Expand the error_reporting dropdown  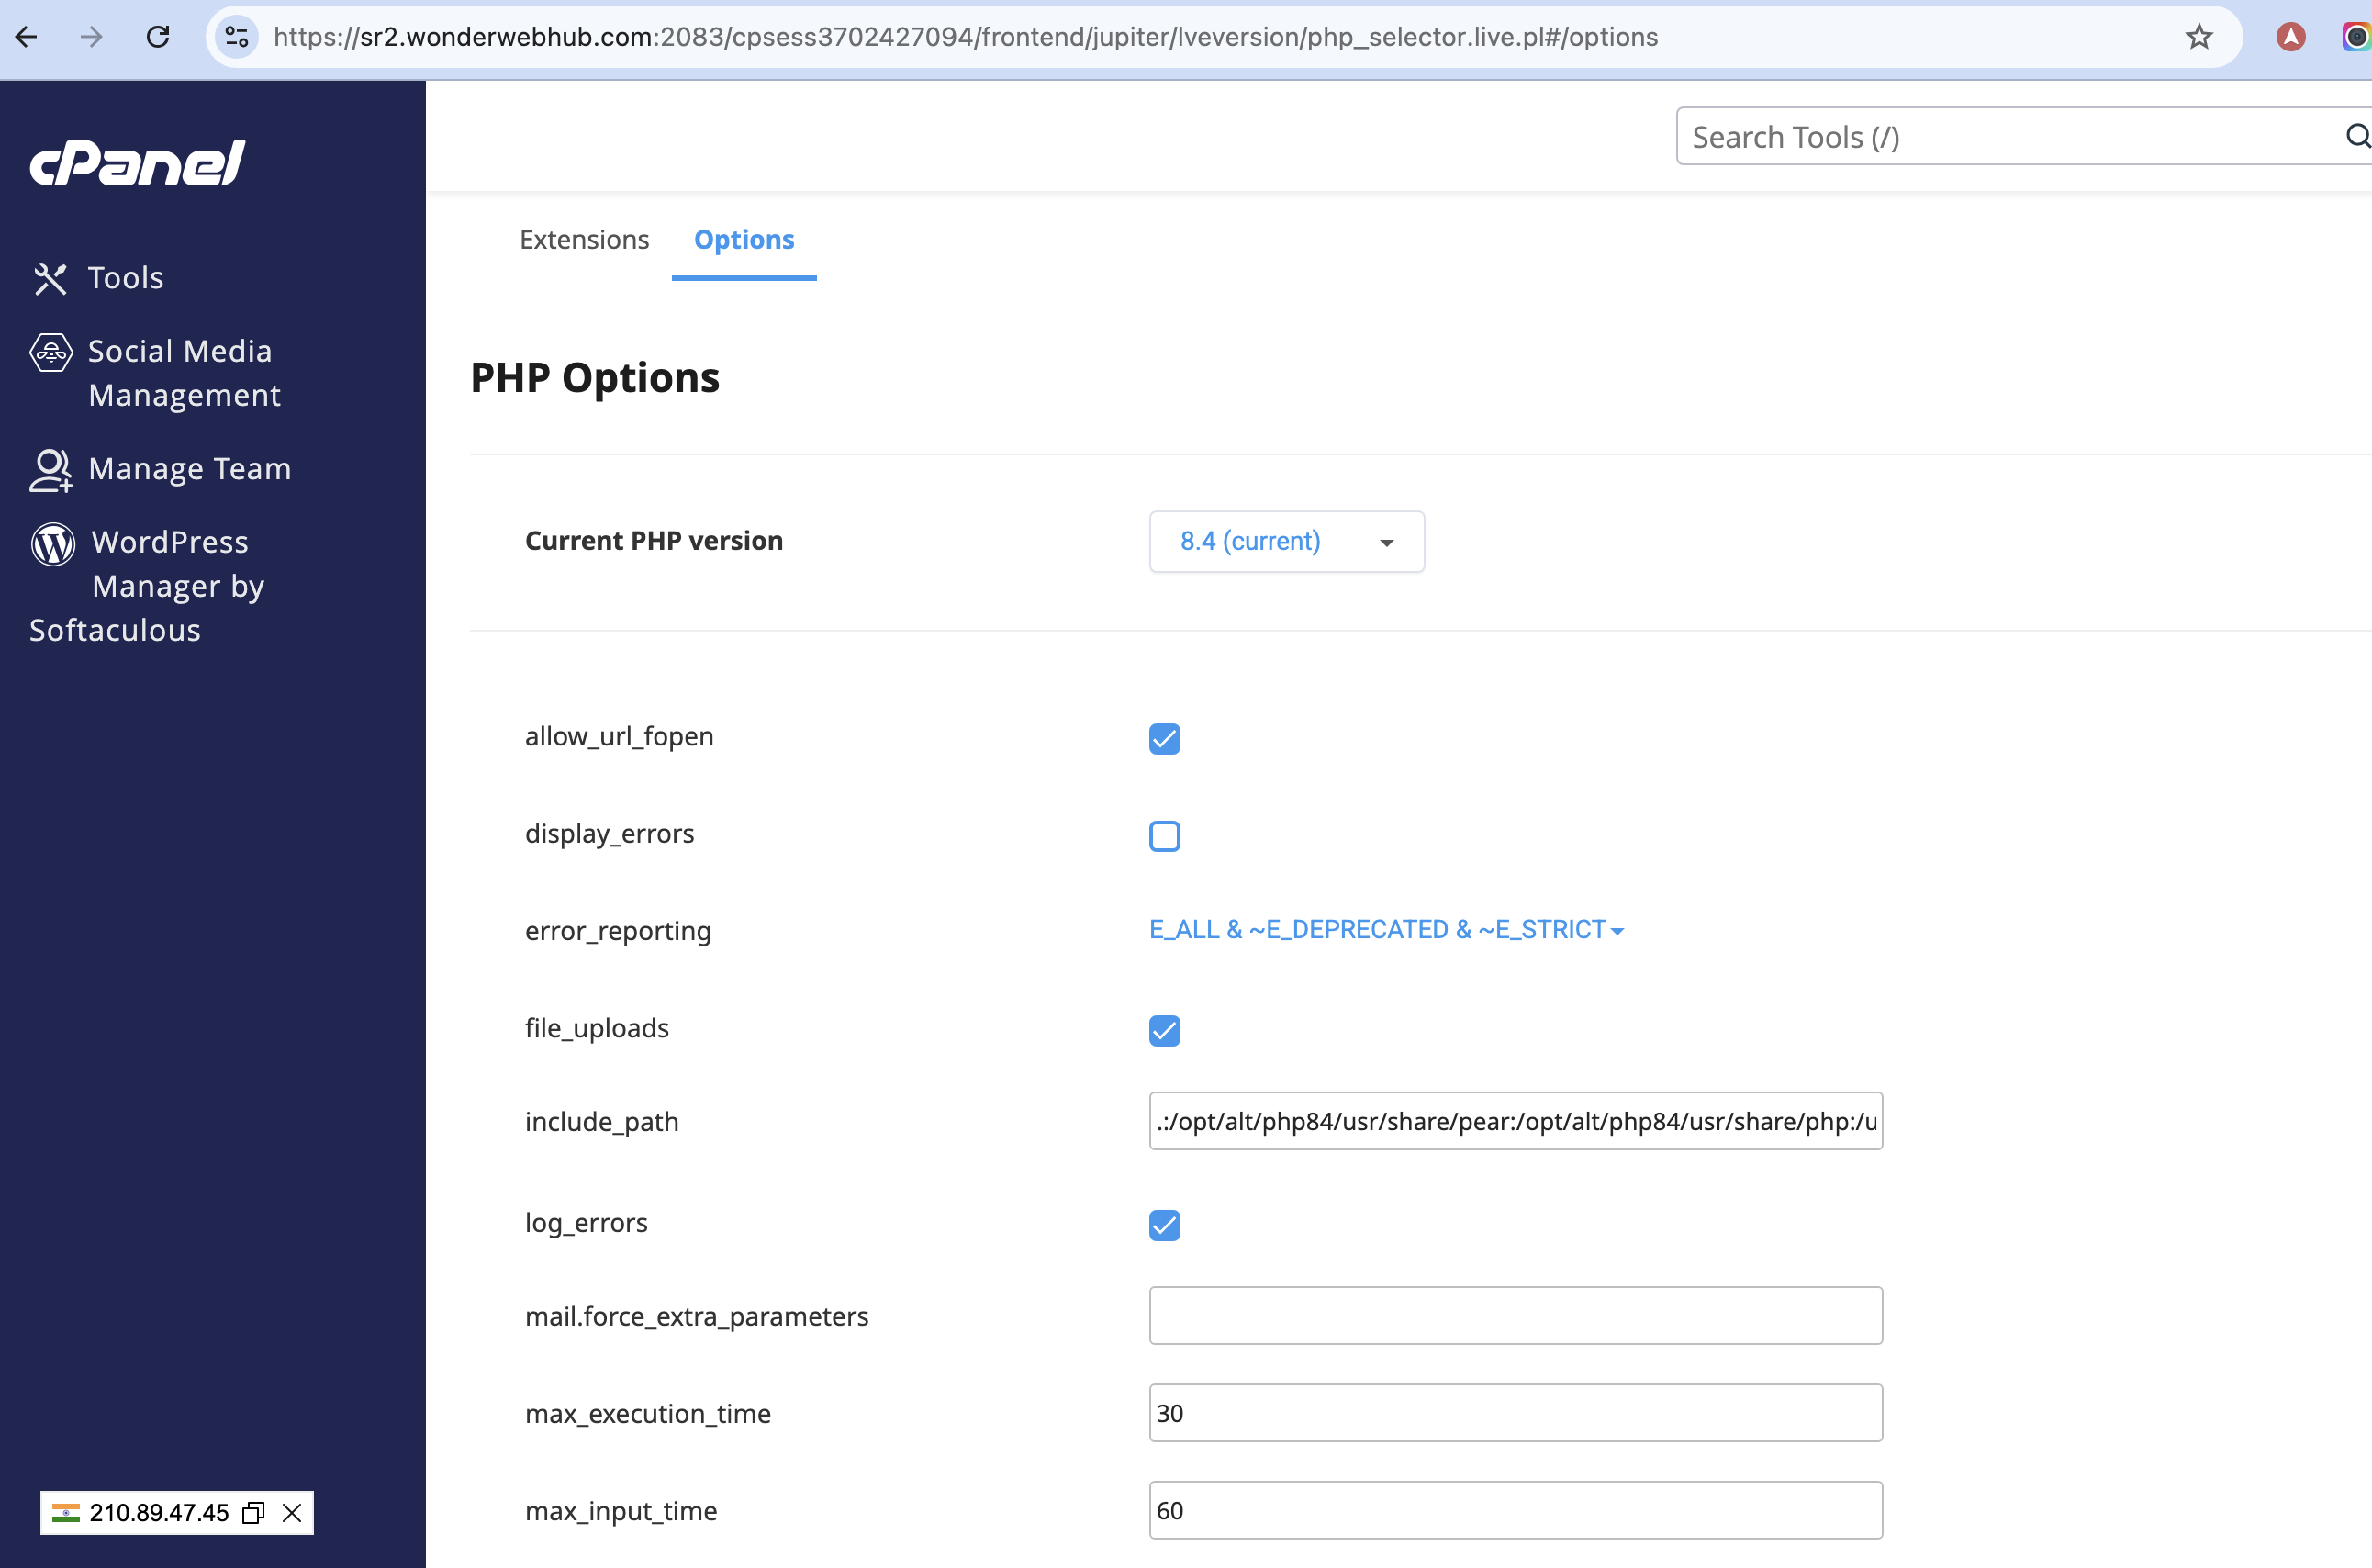click(1385, 930)
